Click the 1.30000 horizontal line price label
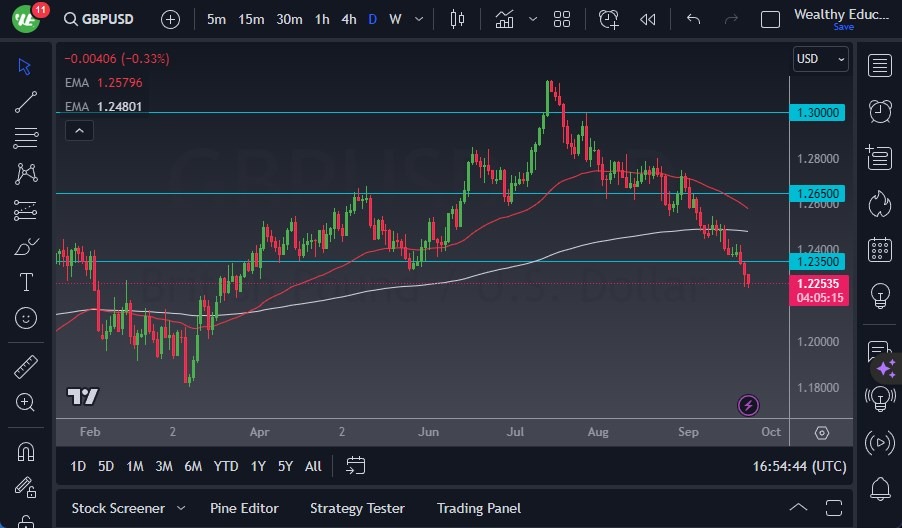The image size is (902, 528). point(818,113)
